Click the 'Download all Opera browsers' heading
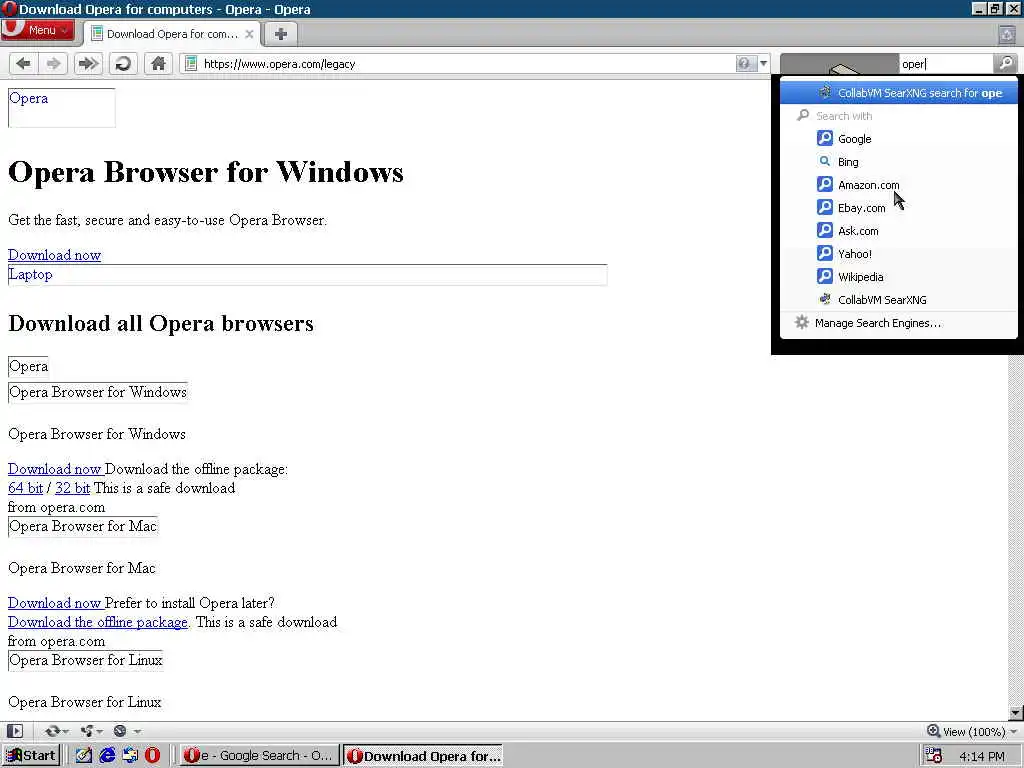The image size is (1024, 768). 161,323
